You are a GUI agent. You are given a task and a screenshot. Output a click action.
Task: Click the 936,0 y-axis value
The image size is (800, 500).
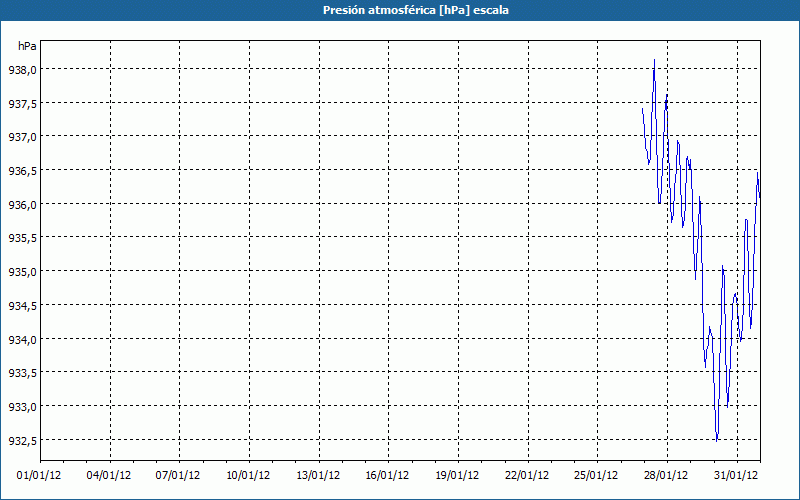(22, 206)
